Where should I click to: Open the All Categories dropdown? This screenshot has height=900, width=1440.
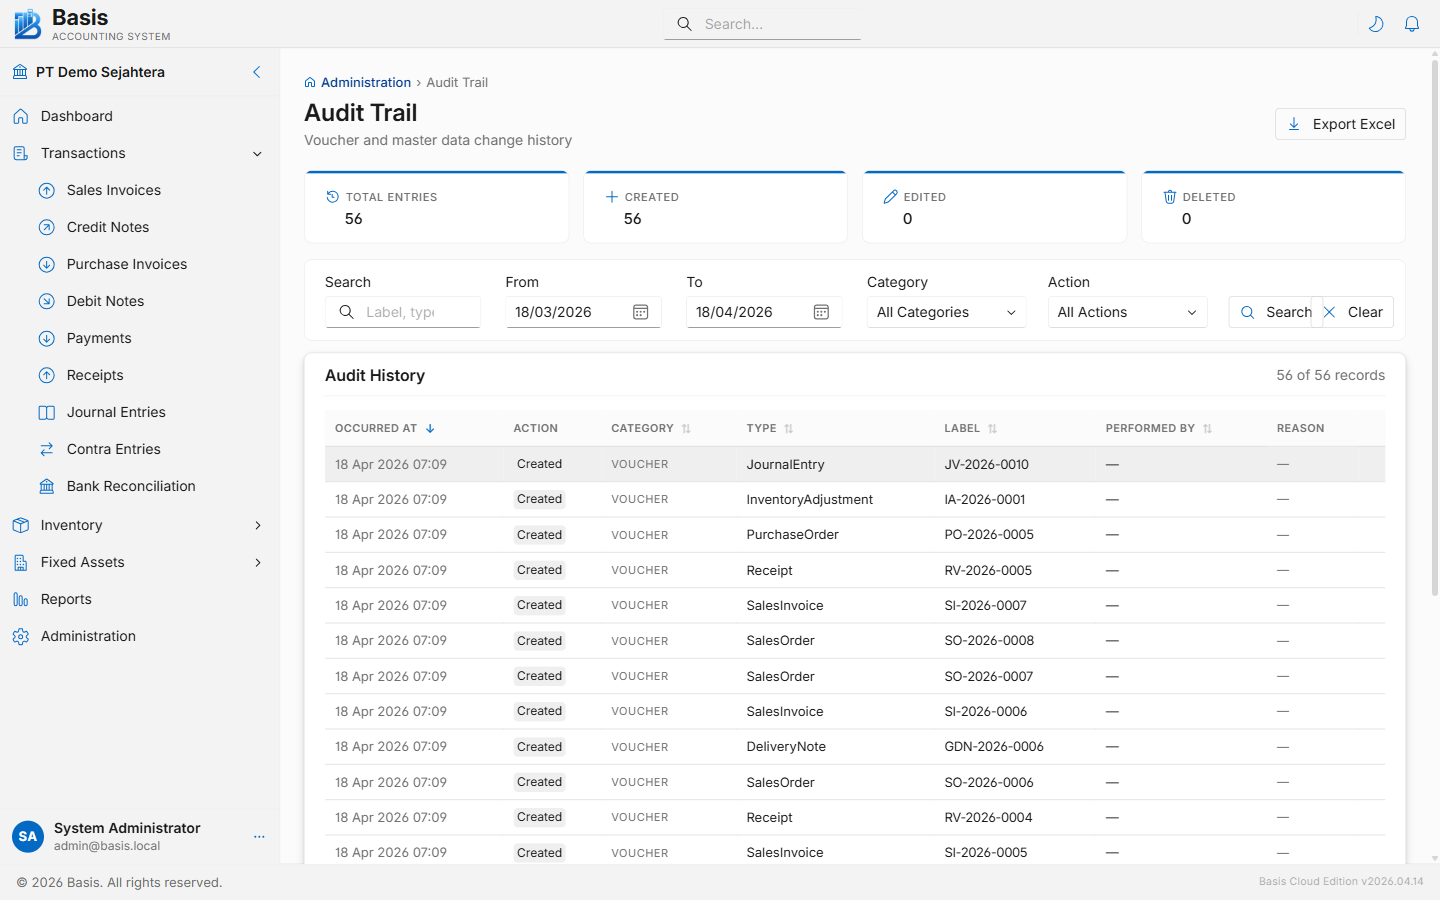(x=945, y=312)
